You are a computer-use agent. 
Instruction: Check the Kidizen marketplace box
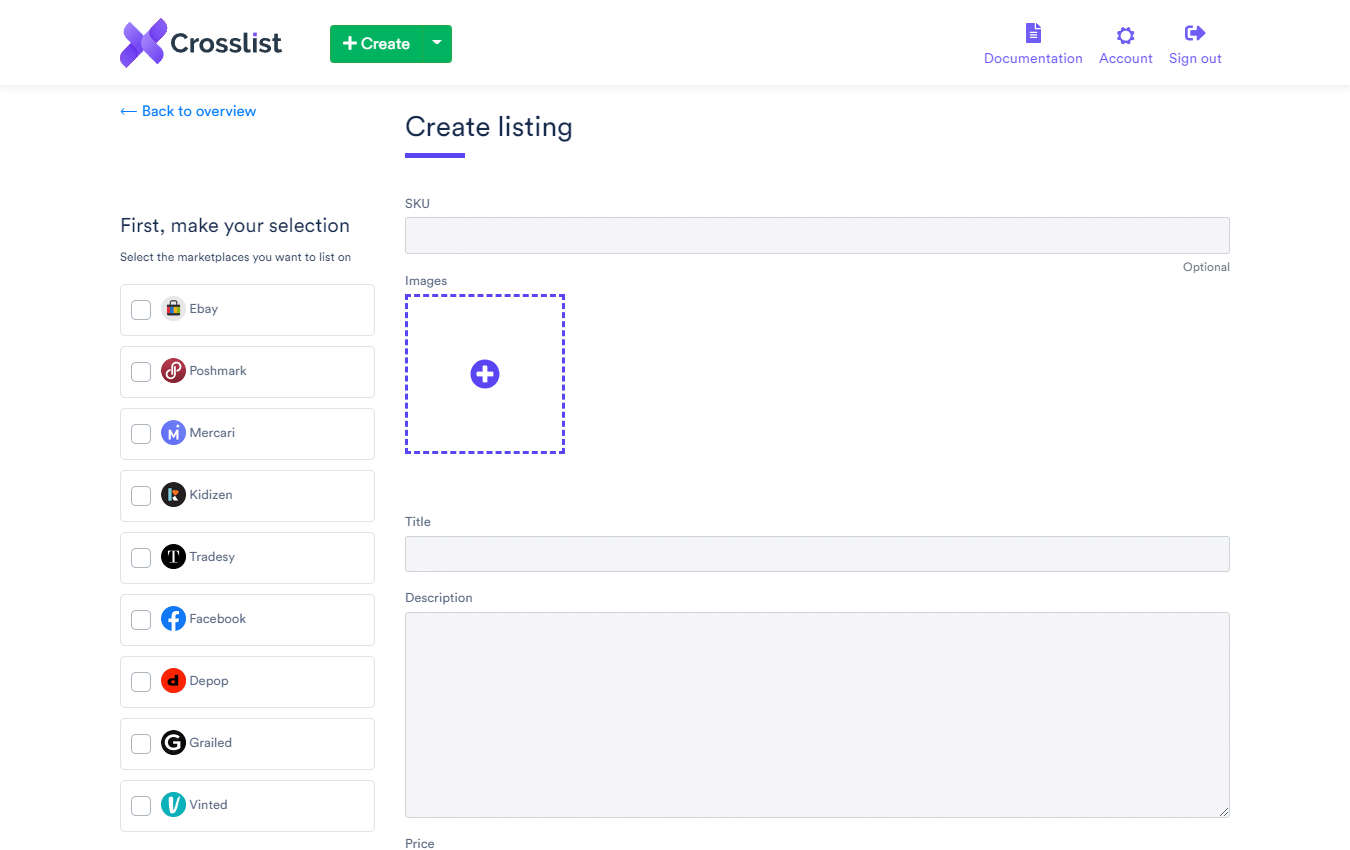(141, 496)
